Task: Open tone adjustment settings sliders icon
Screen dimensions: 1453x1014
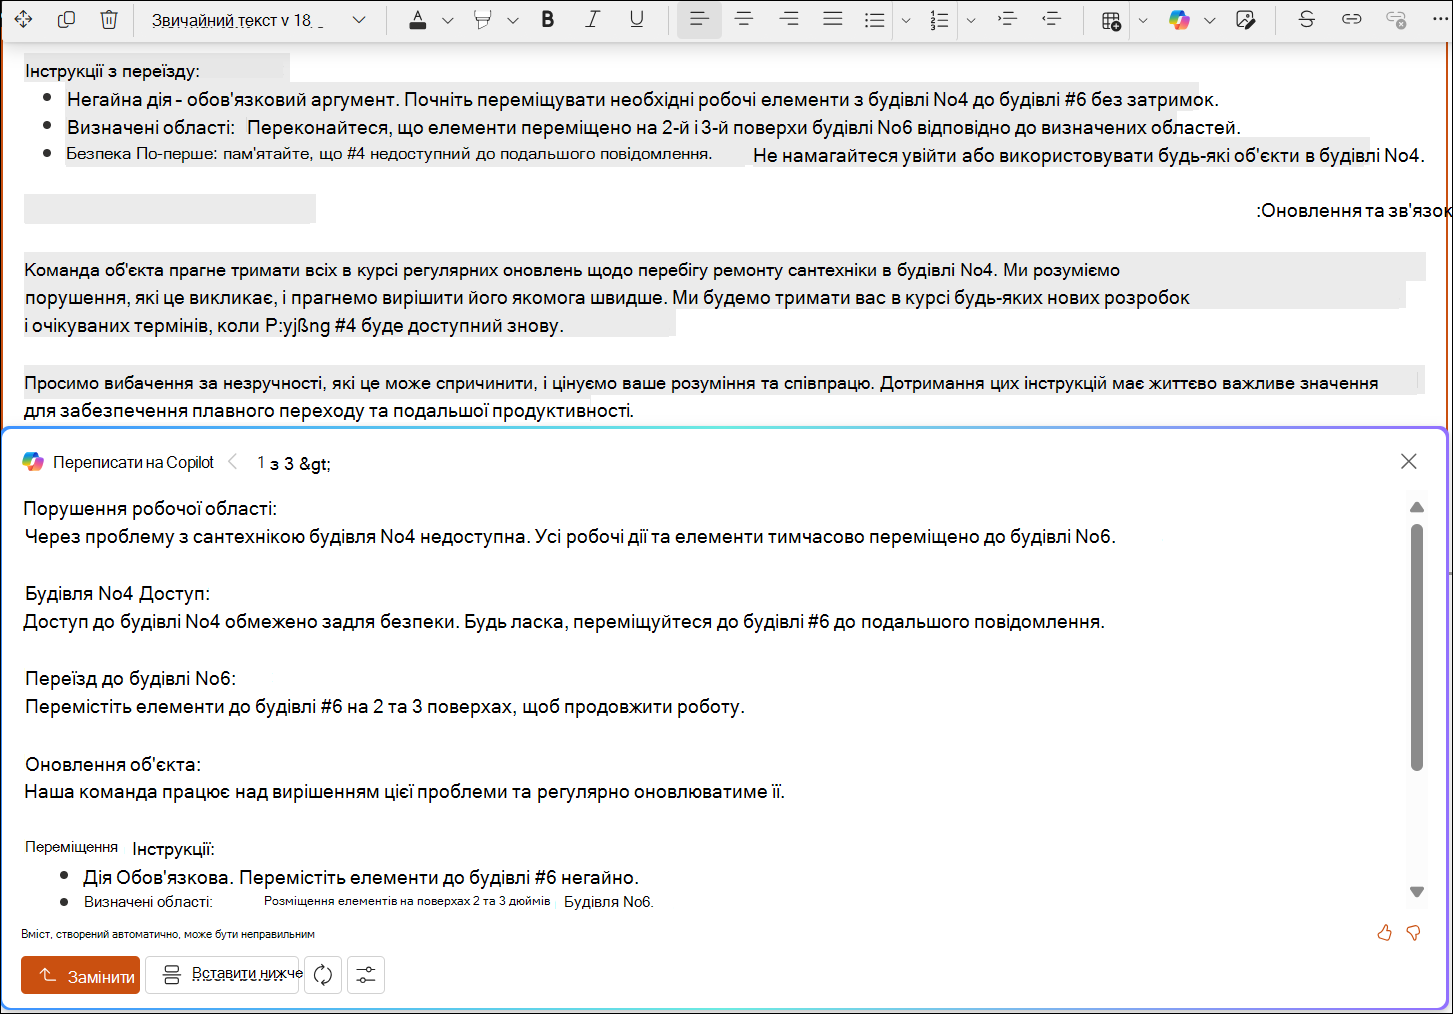Action: 366,975
